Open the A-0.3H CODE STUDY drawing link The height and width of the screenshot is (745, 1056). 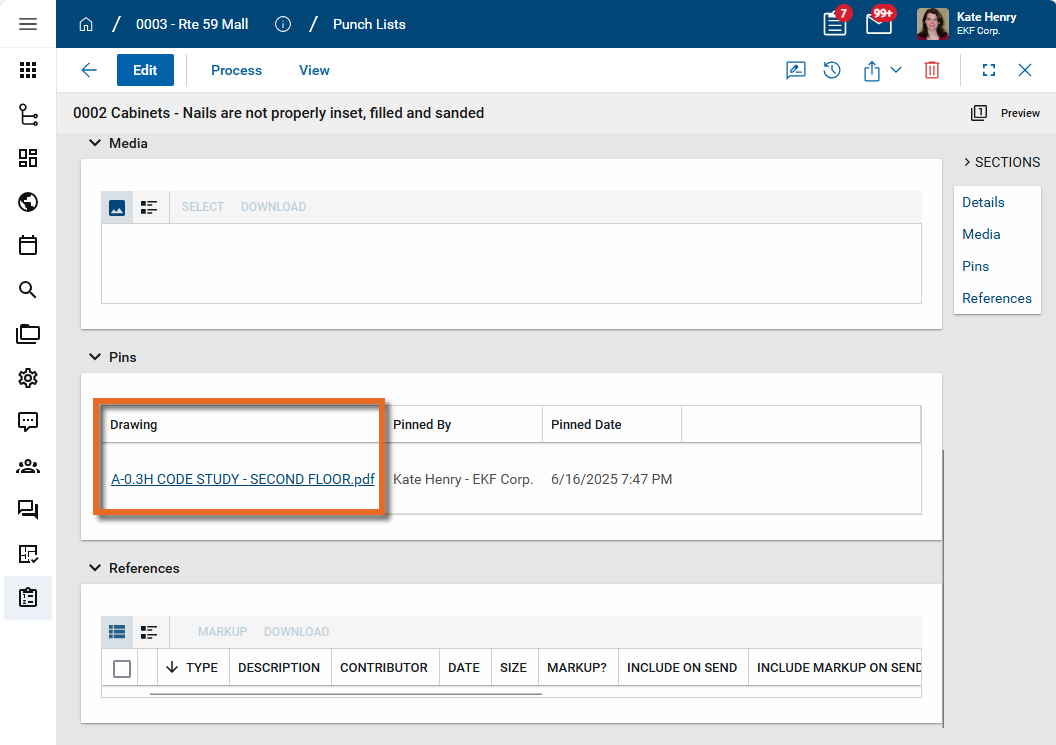242,479
